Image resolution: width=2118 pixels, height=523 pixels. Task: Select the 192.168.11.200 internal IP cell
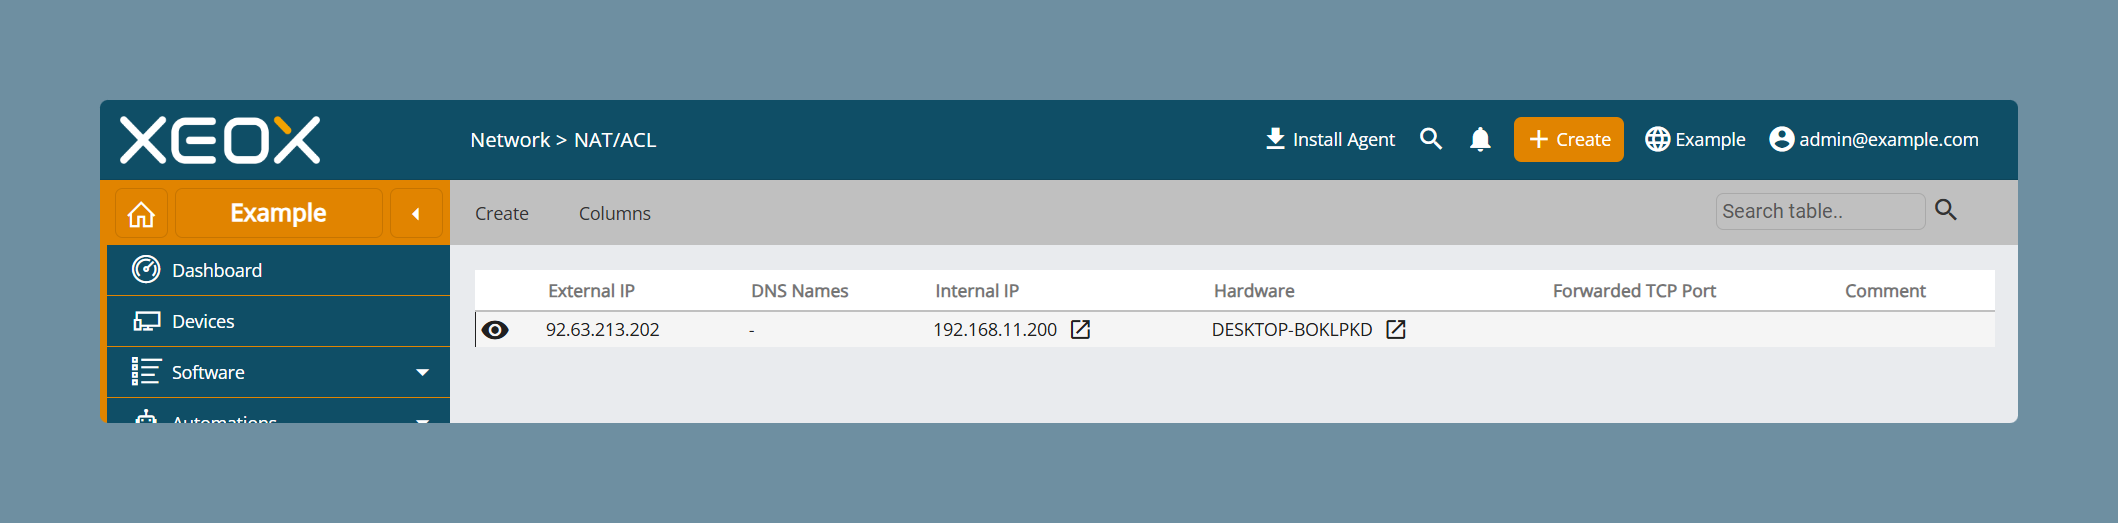pyautogui.click(x=995, y=330)
